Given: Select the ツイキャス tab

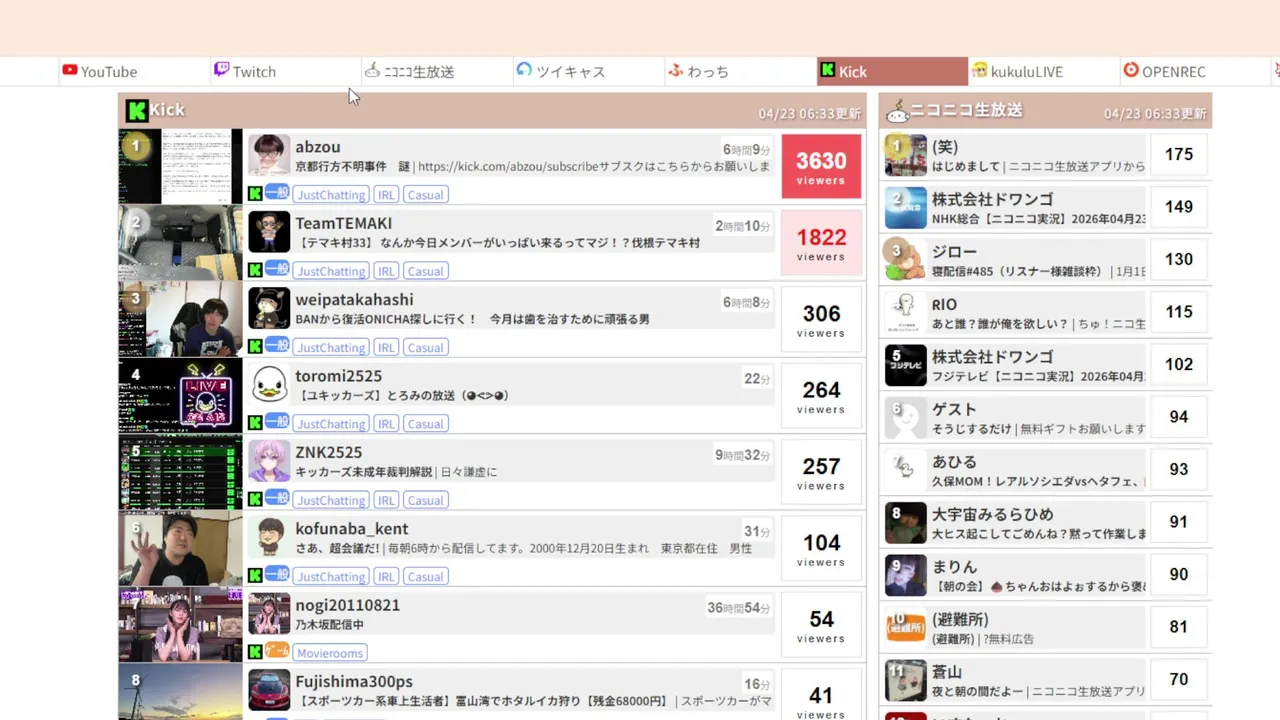Looking at the screenshot, I should click(x=589, y=72).
